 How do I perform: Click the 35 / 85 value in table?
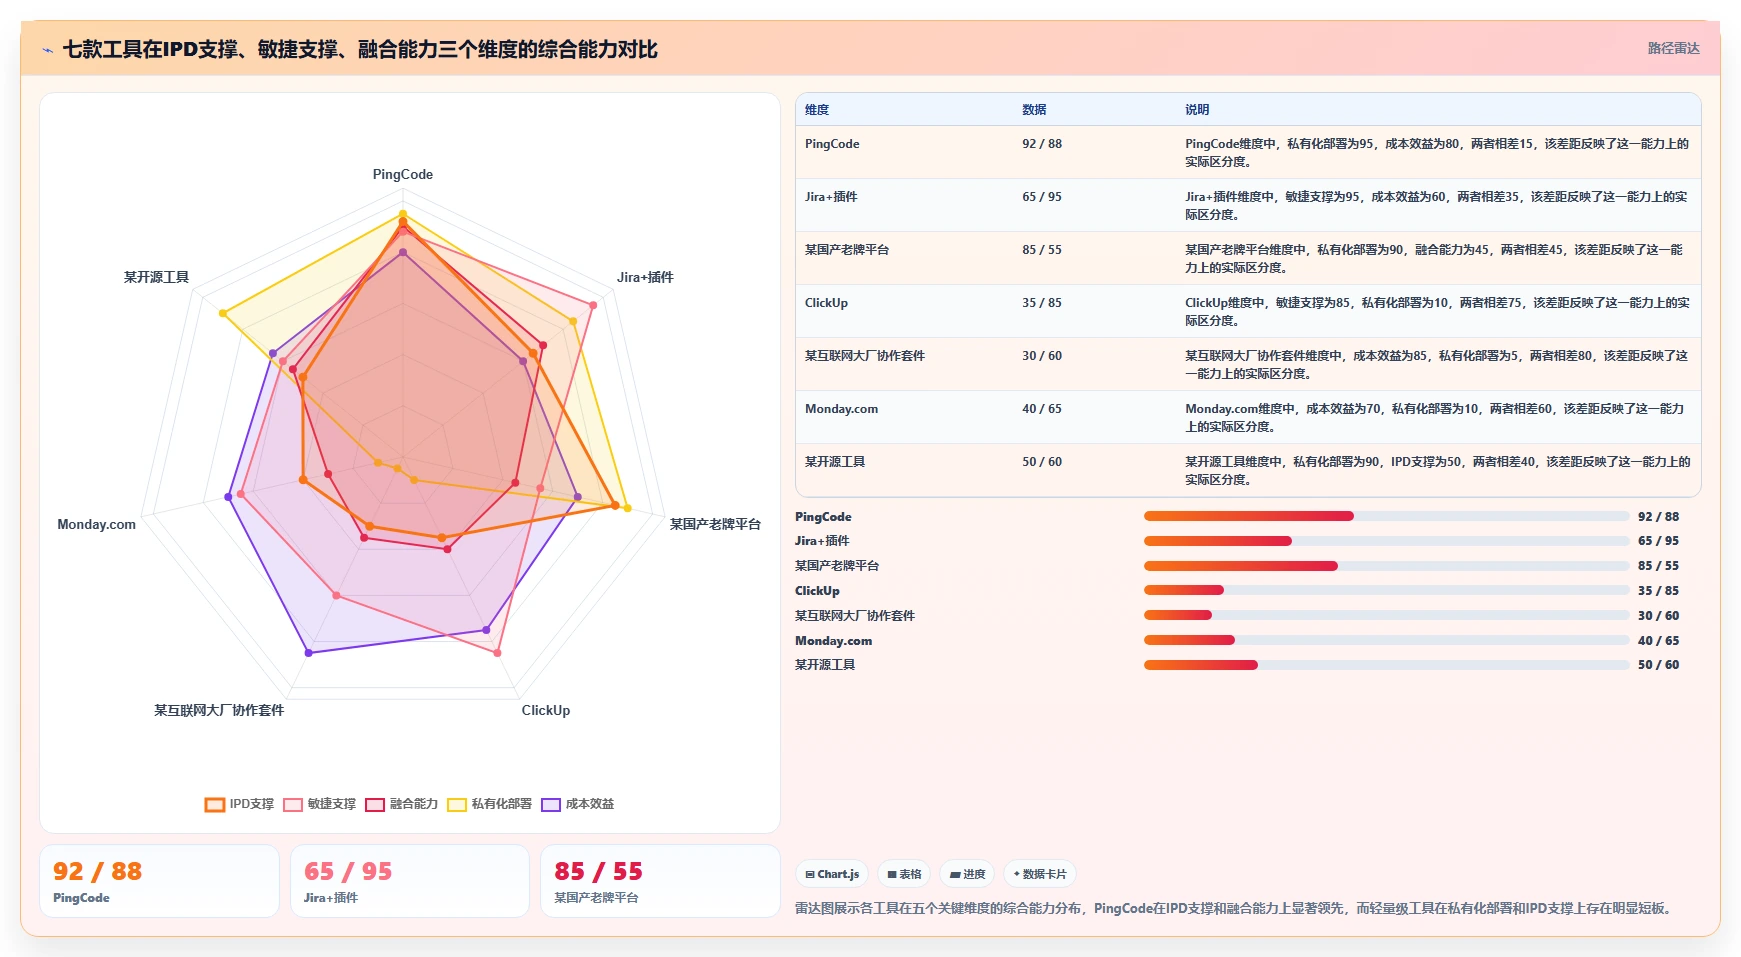click(1042, 303)
